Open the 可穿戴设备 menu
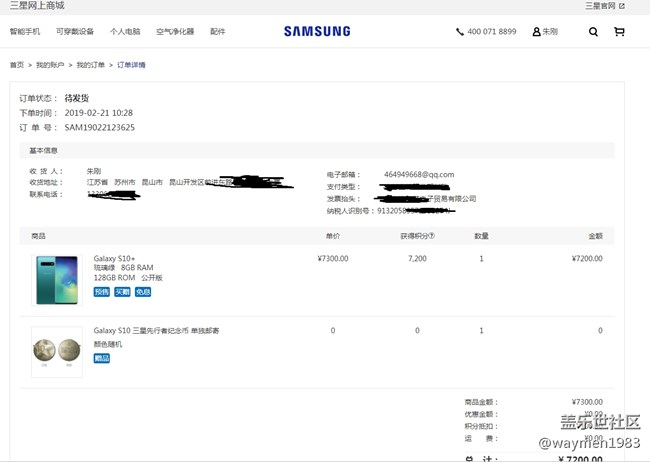Viewport: 650px width, 462px height. click(75, 32)
